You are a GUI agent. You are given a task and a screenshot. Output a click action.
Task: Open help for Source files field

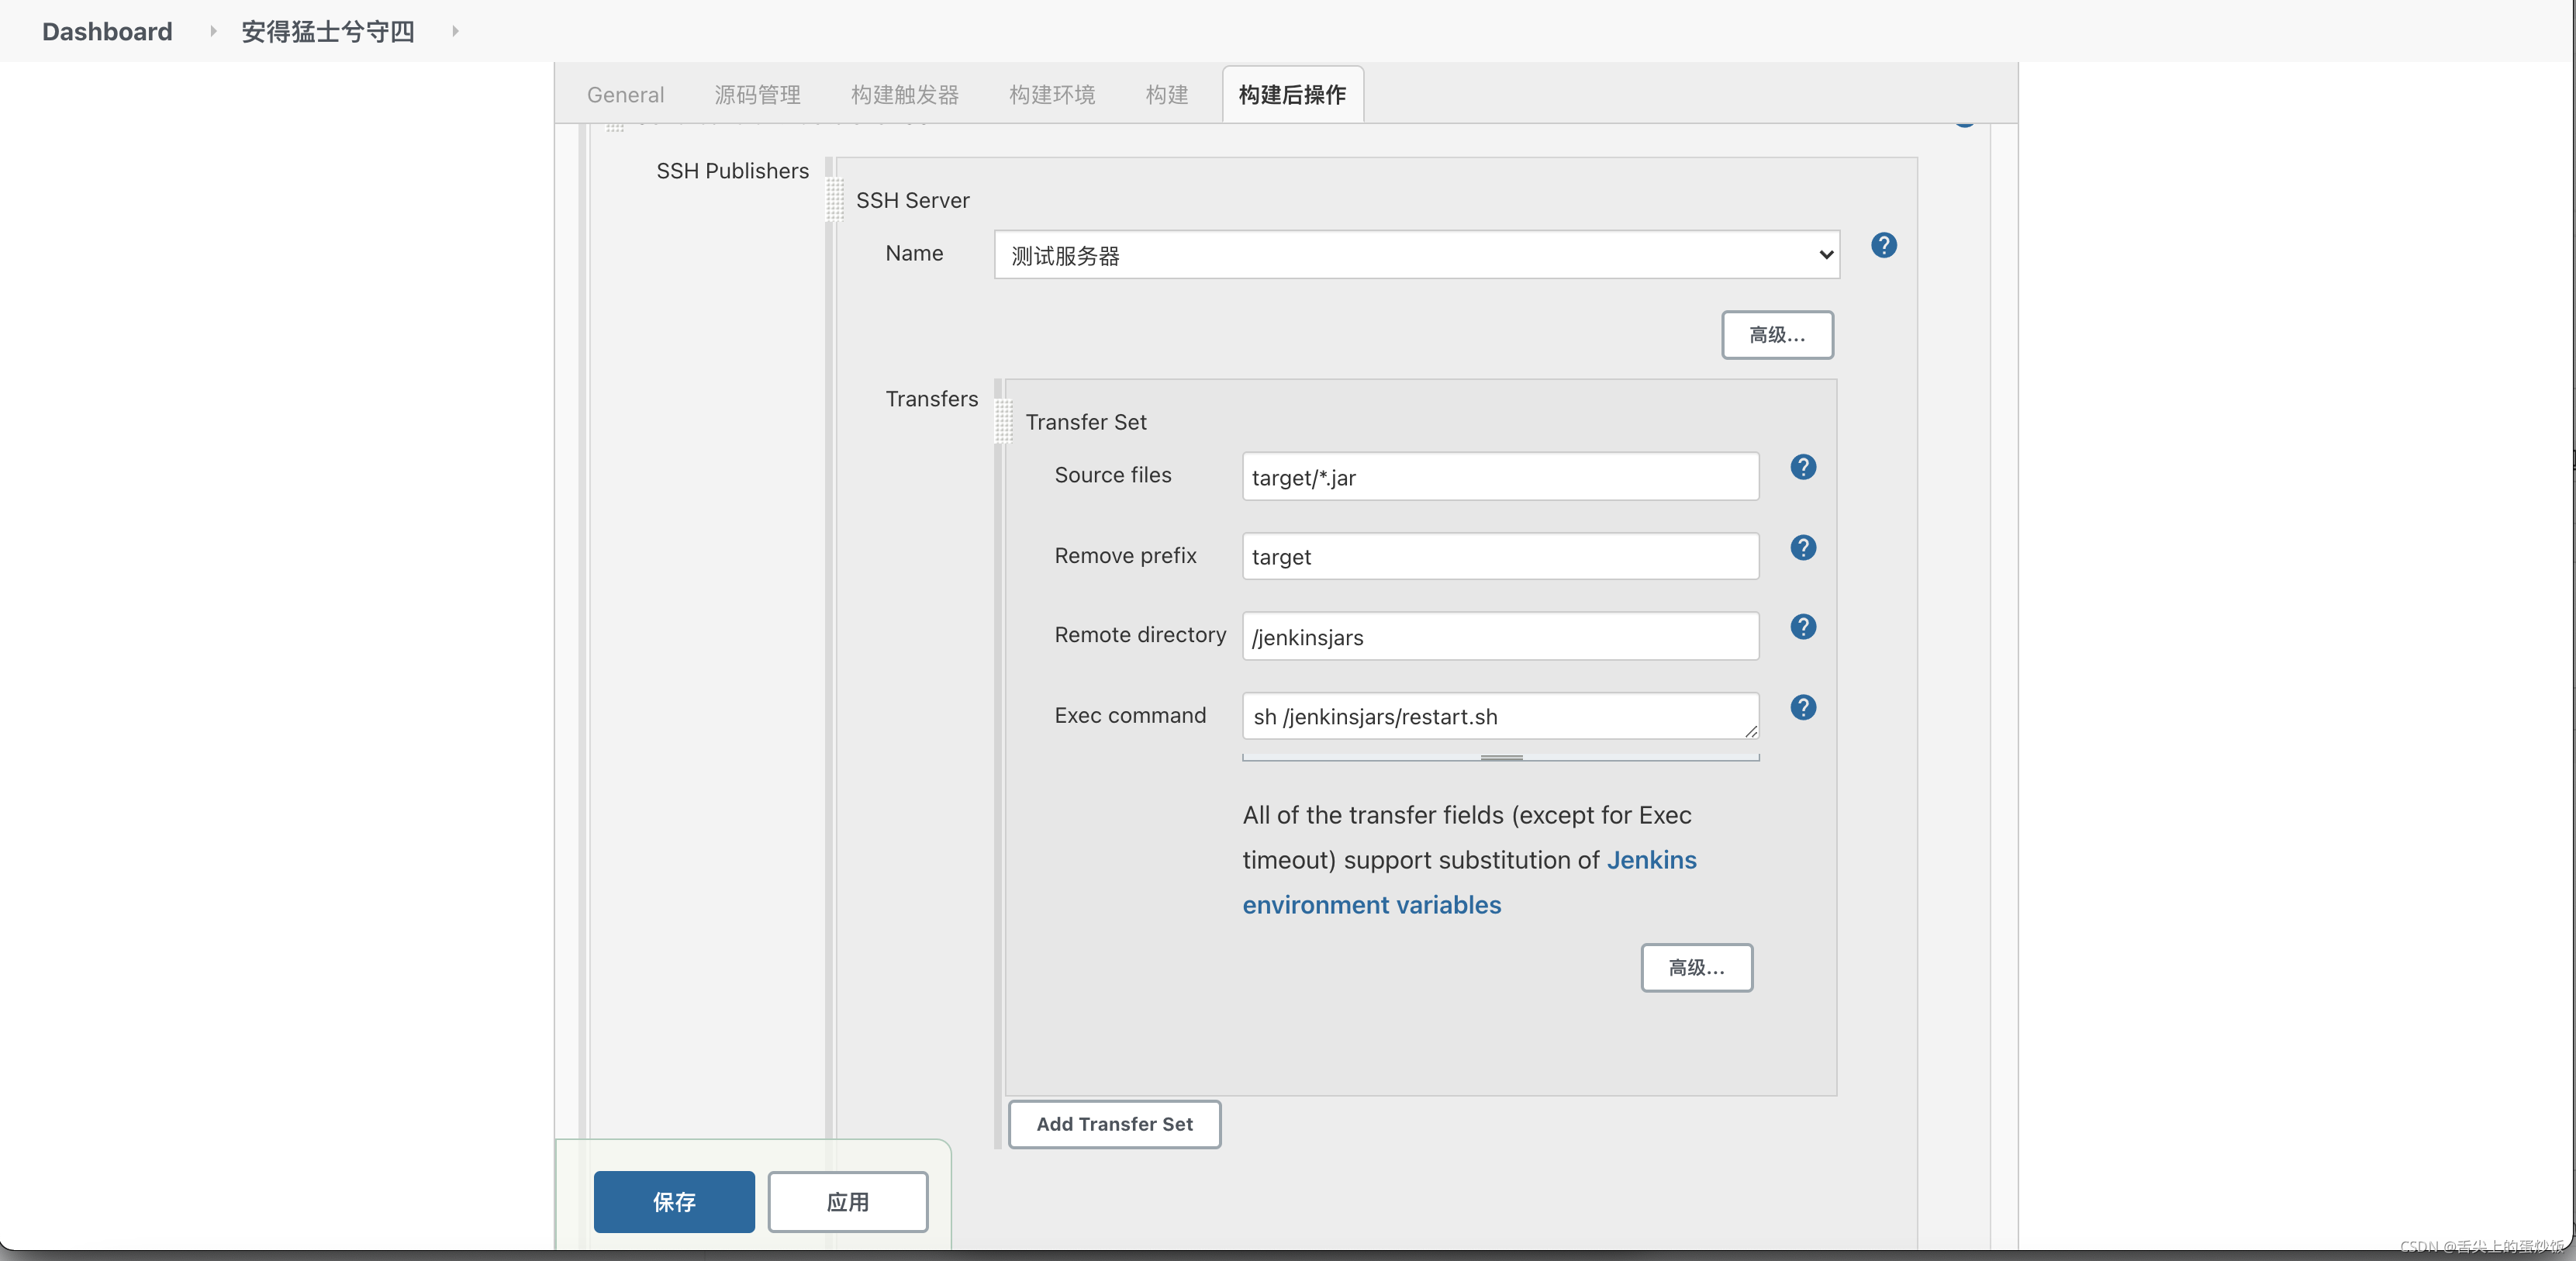tap(1802, 467)
